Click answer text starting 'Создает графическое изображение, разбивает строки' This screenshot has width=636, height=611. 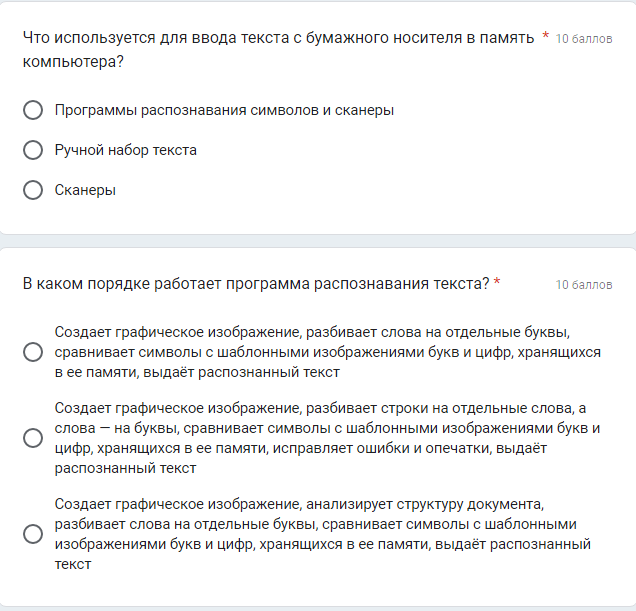point(327,438)
